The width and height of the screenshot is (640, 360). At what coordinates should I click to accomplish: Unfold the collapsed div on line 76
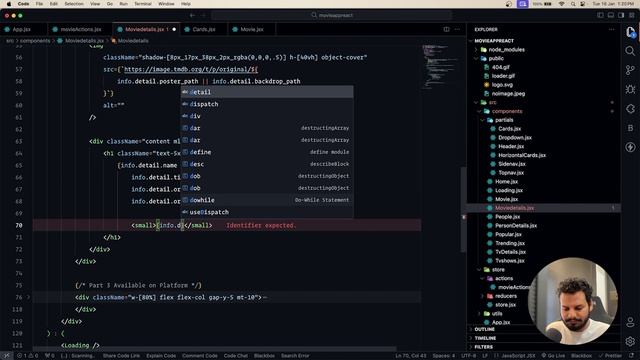[28, 297]
